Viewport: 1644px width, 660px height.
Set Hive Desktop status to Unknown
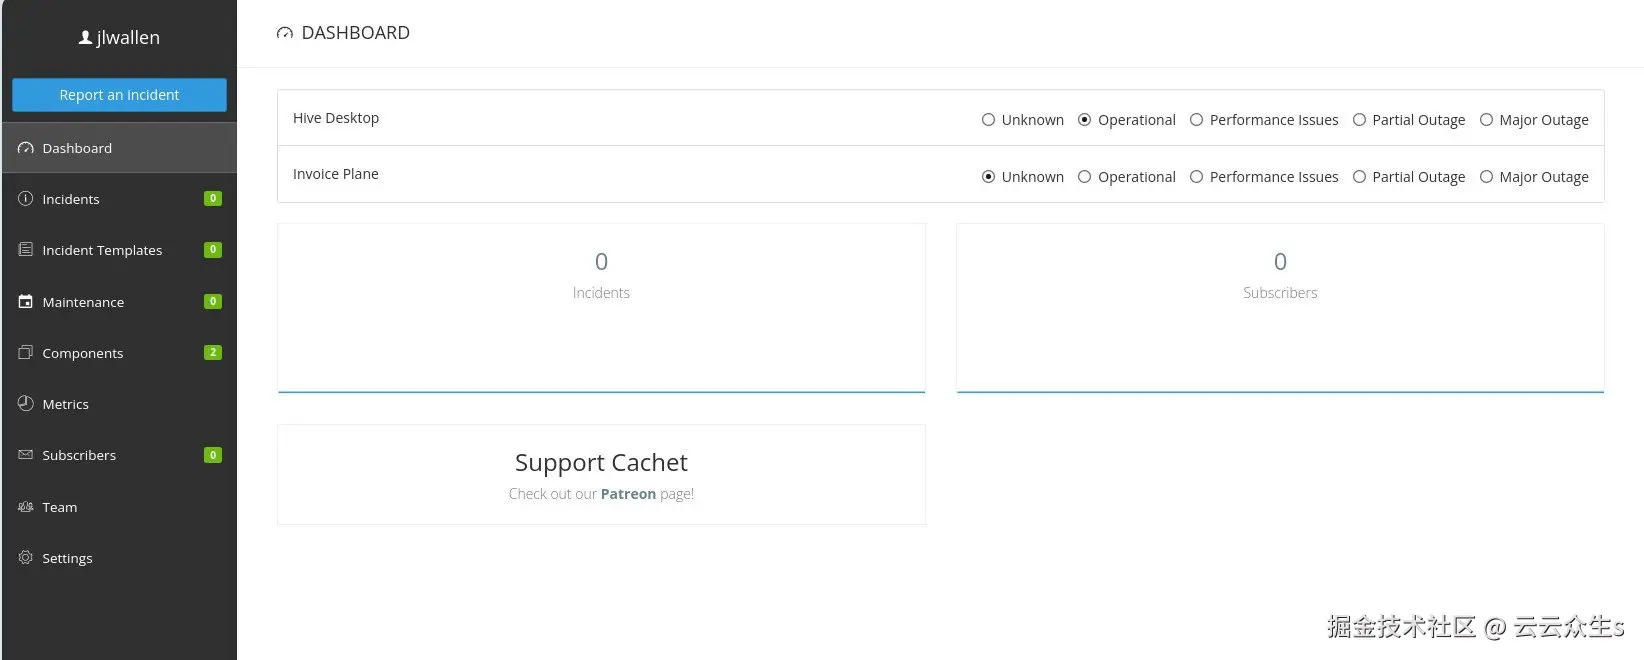[988, 120]
